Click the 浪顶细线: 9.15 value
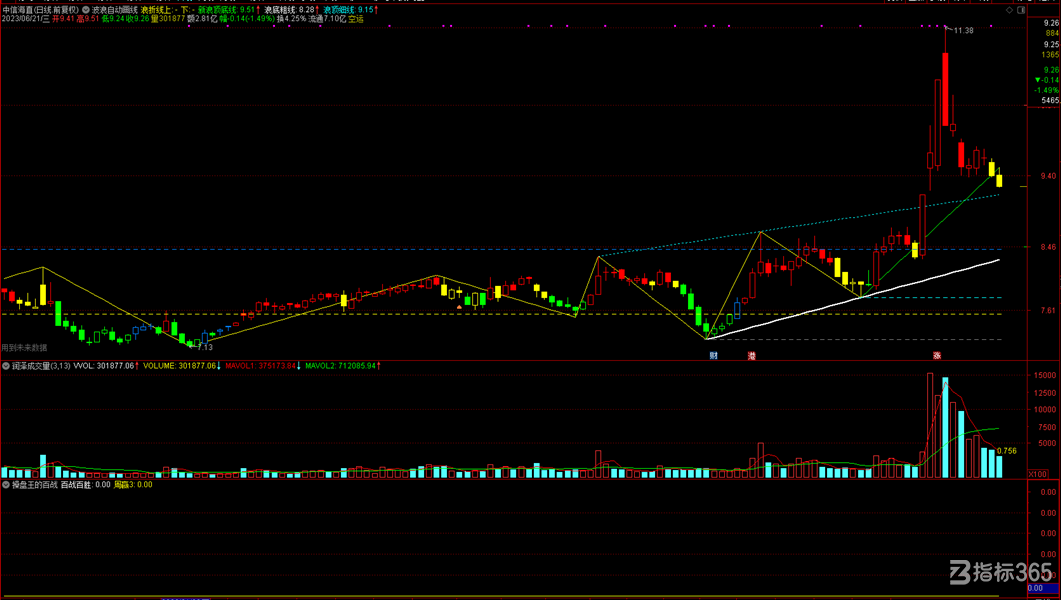This screenshot has height=600, width=1061. pos(348,11)
